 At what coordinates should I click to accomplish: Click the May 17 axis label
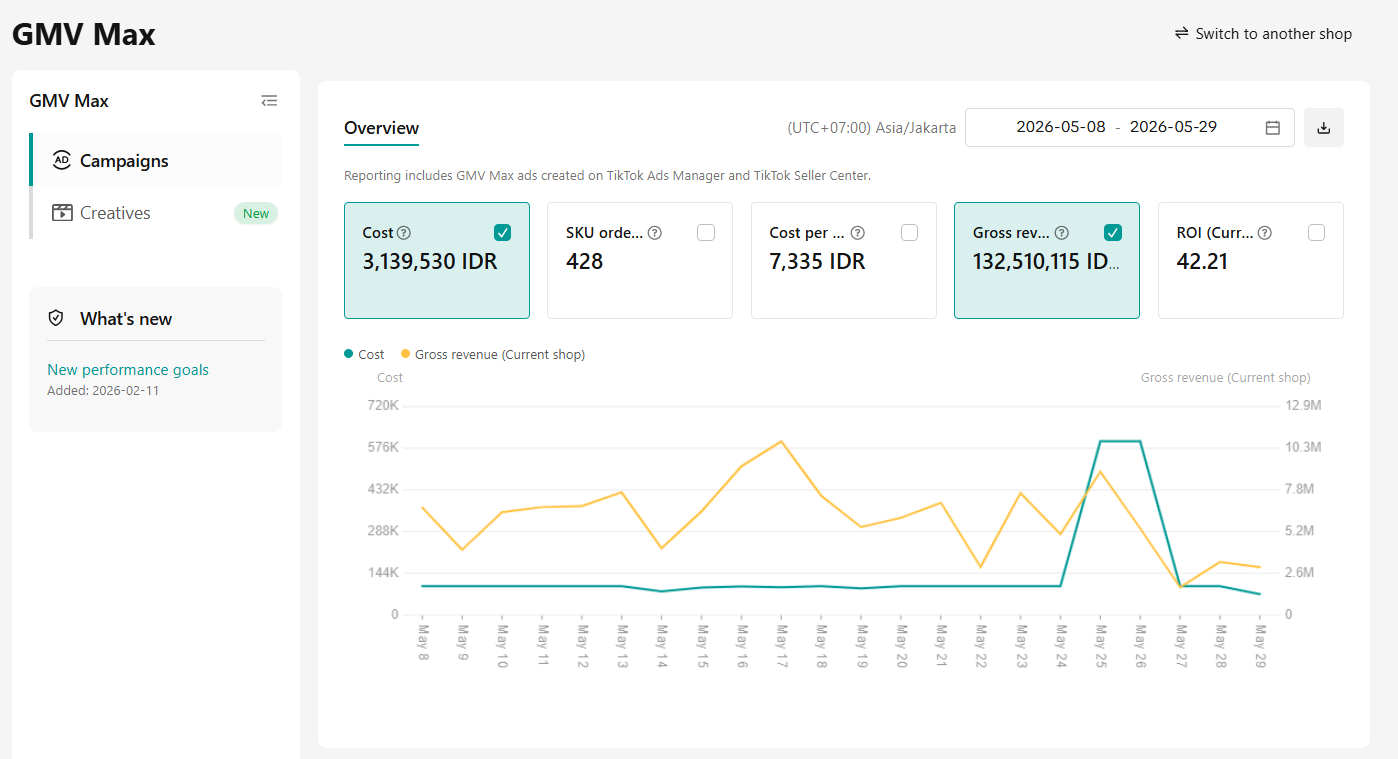(x=781, y=647)
